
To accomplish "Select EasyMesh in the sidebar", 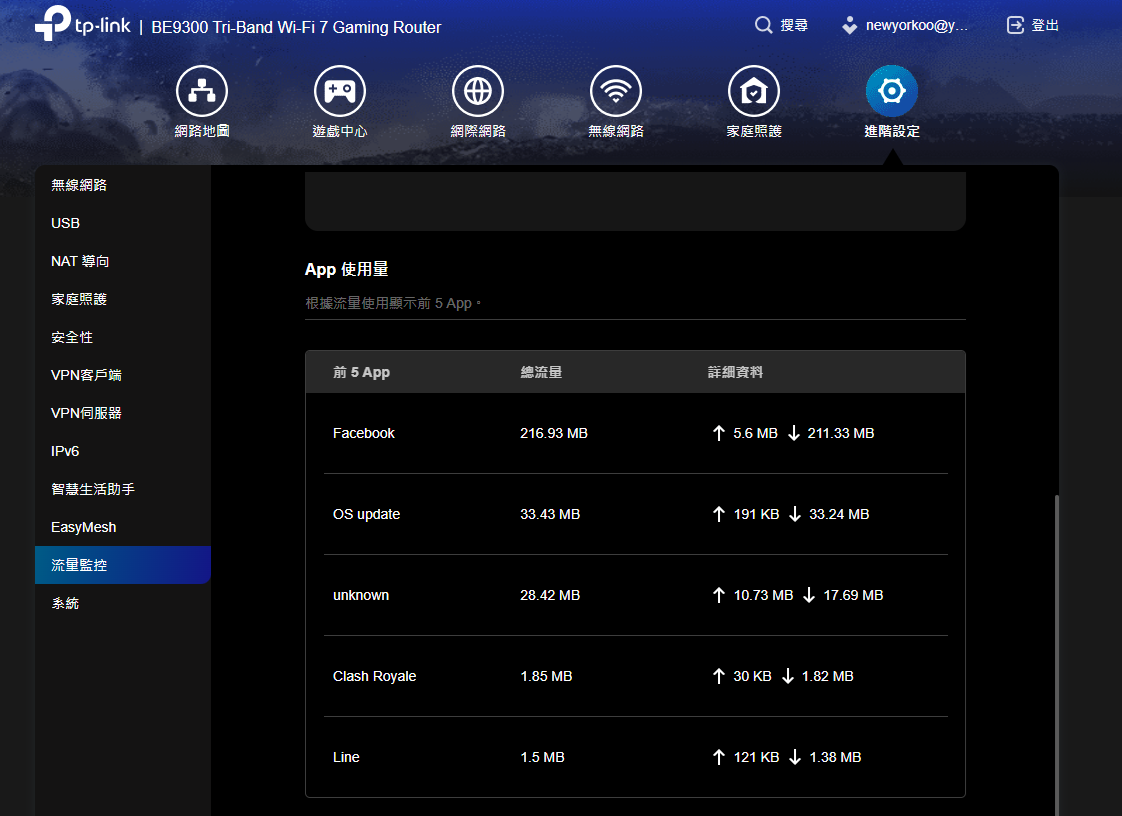I will tap(123, 526).
